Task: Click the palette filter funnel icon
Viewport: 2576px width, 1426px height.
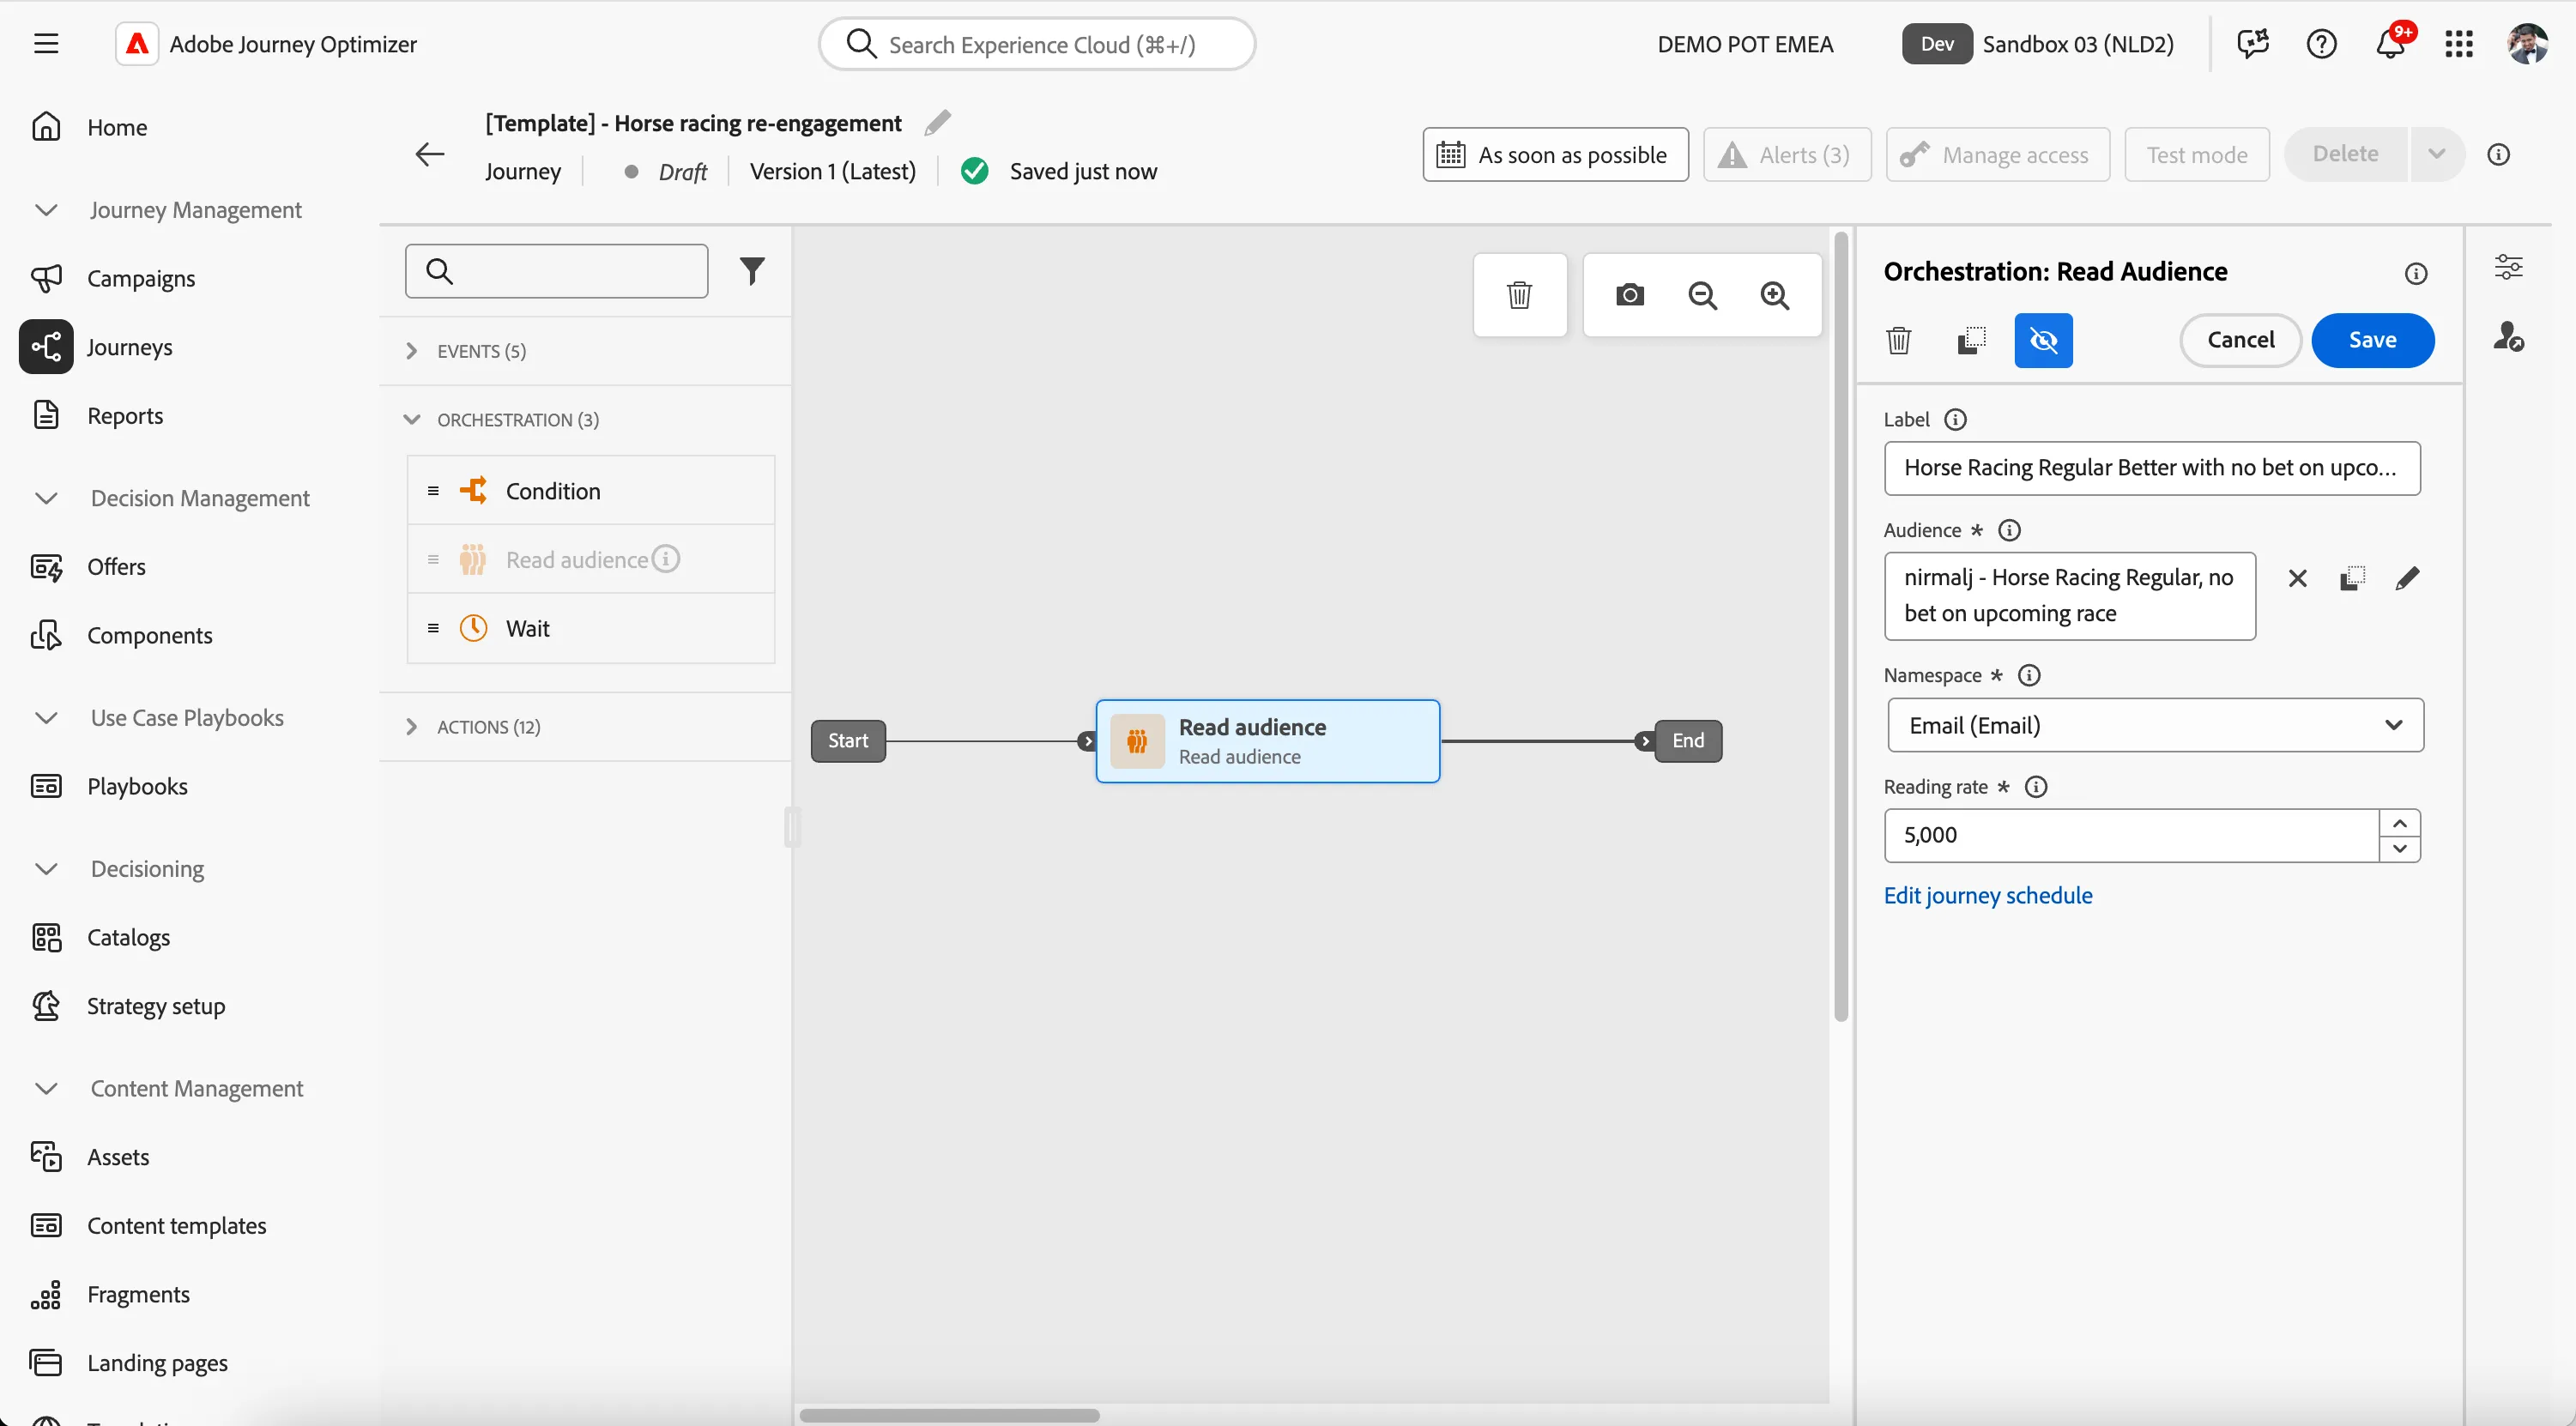Action: (x=752, y=271)
